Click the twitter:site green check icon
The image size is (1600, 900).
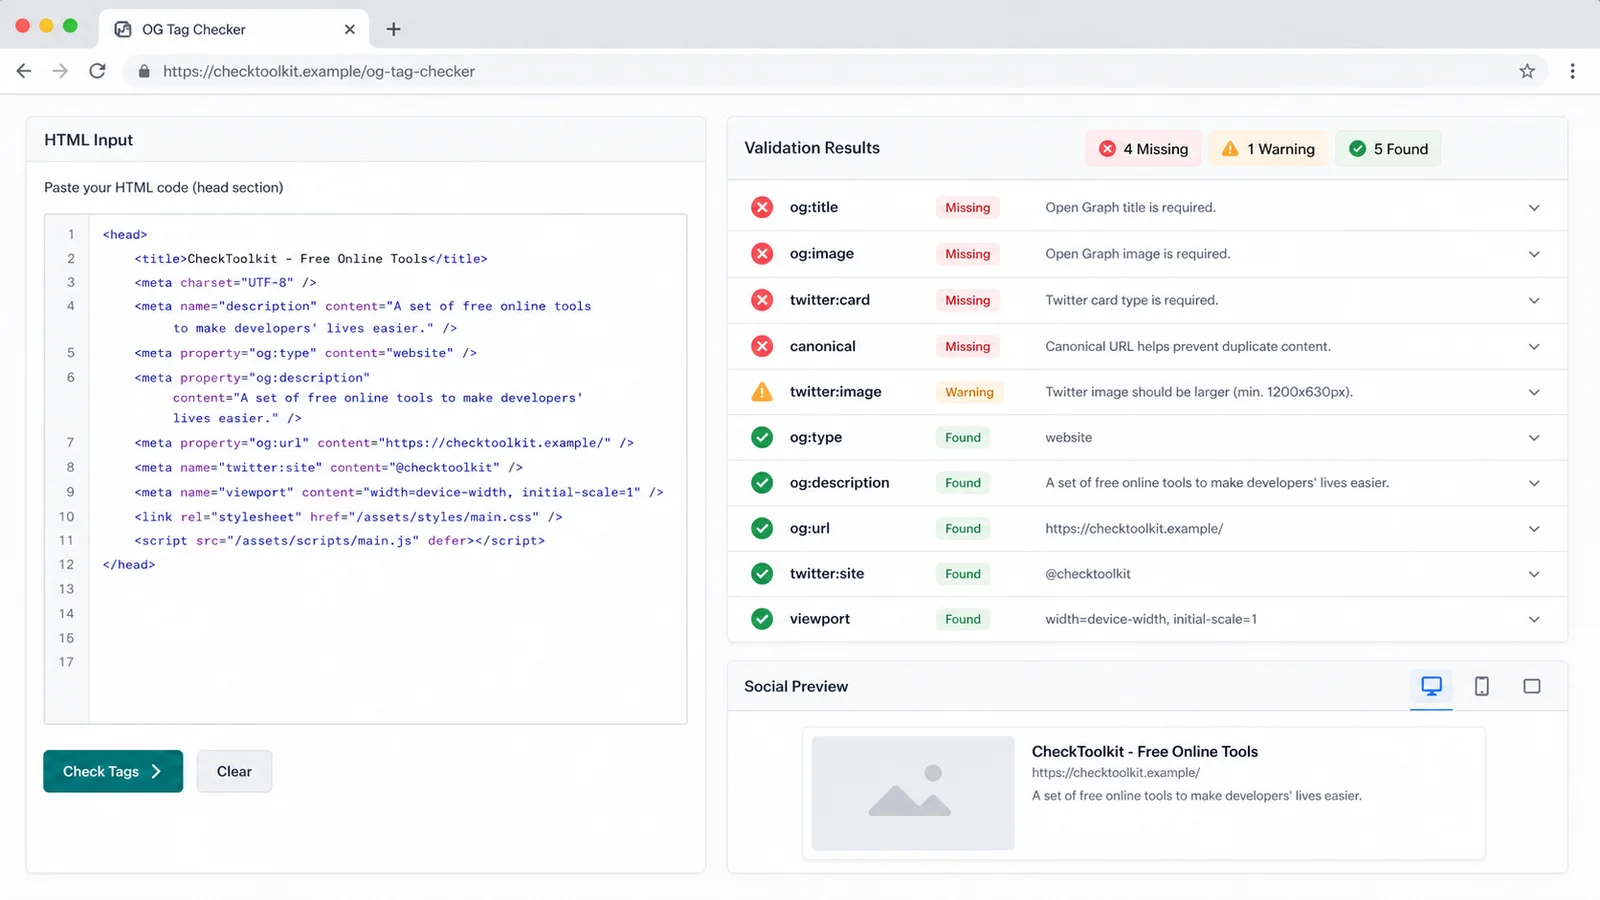(762, 574)
